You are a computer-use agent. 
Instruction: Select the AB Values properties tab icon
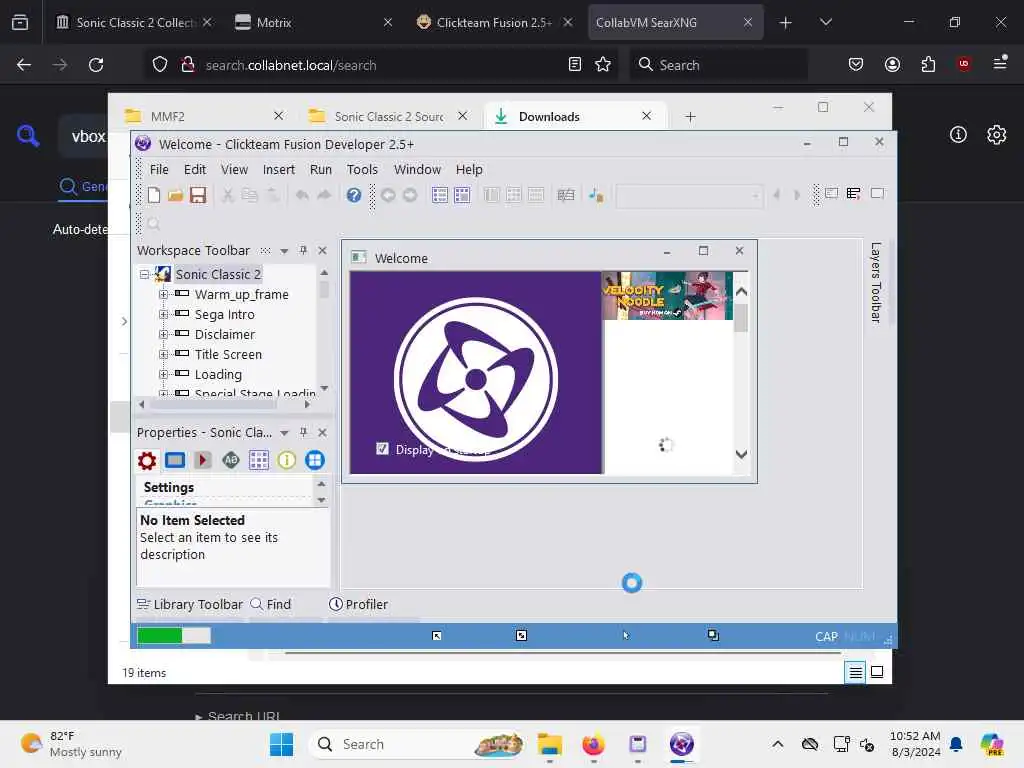point(231,460)
